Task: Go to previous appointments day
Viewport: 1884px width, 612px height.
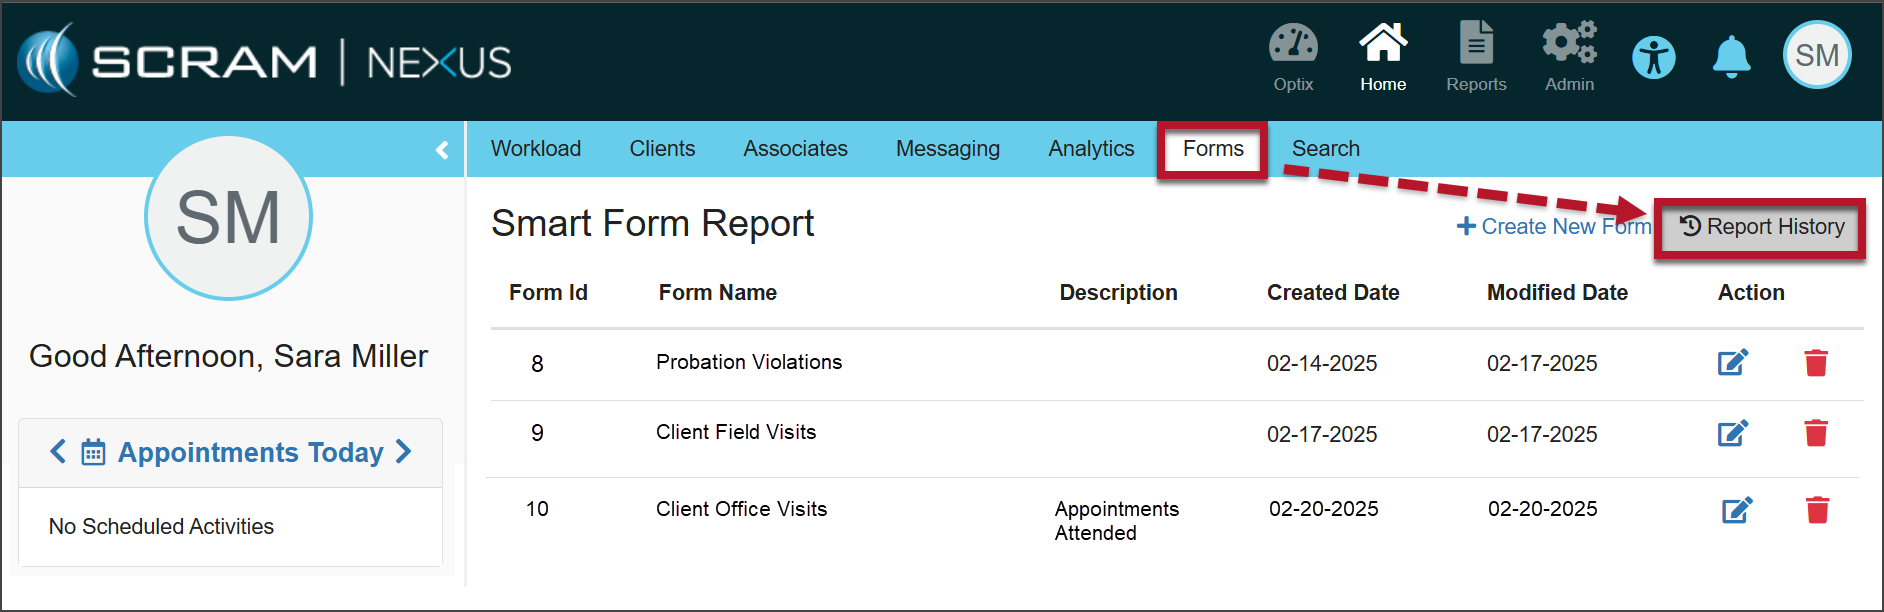Action: coord(58,452)
